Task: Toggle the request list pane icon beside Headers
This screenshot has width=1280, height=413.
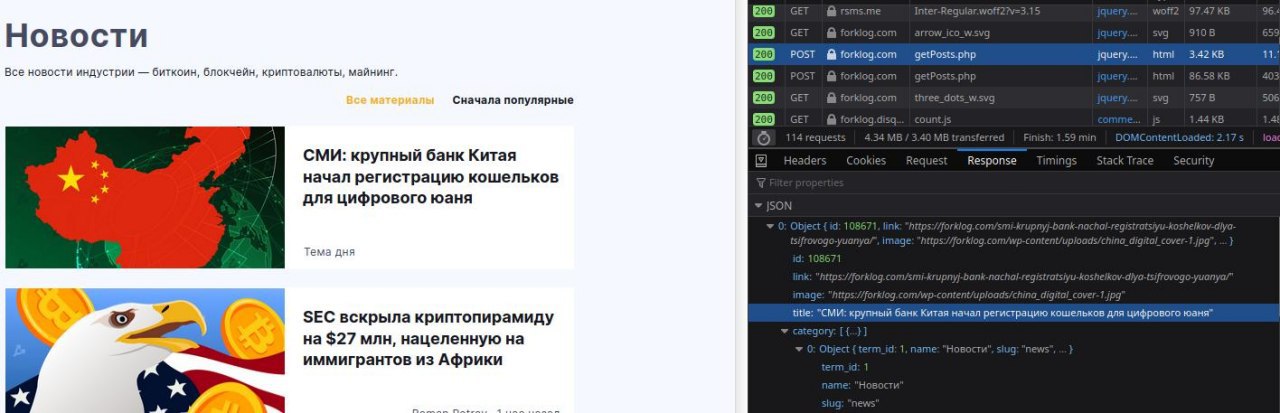Action: tap(761, 160)
